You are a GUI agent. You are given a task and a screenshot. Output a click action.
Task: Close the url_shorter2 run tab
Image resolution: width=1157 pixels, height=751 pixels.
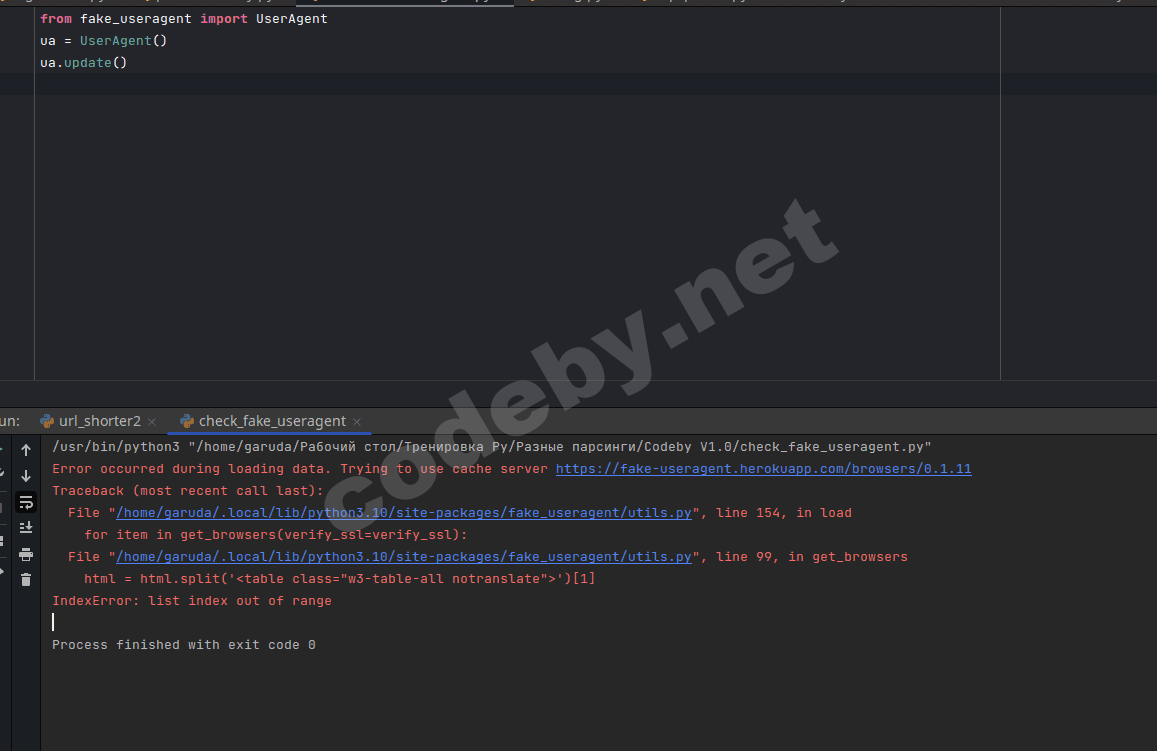[151, 421]
